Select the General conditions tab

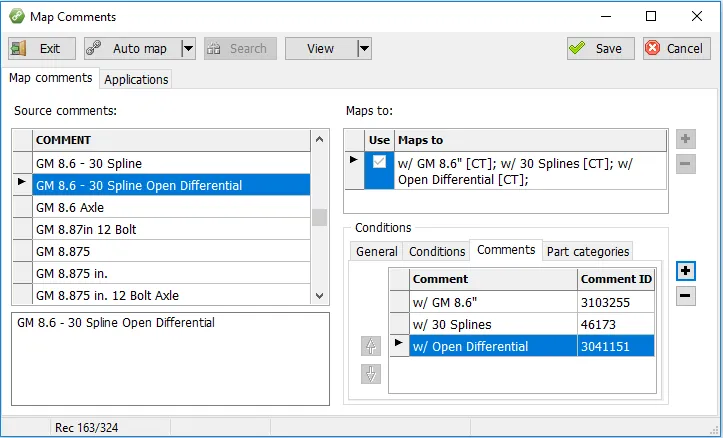377,251
